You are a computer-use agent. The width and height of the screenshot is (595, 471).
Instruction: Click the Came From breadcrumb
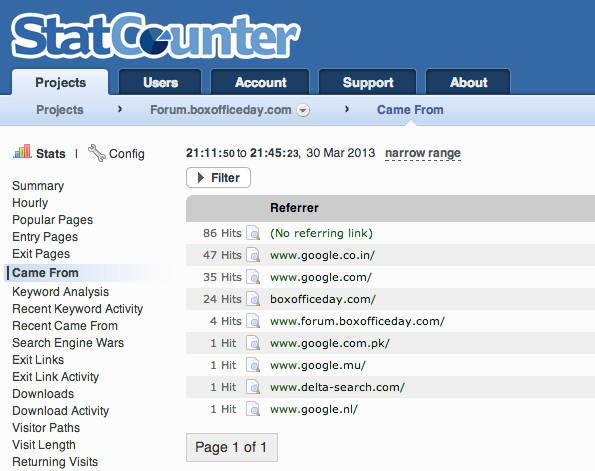pyautogui.click(x=410, y=110)
